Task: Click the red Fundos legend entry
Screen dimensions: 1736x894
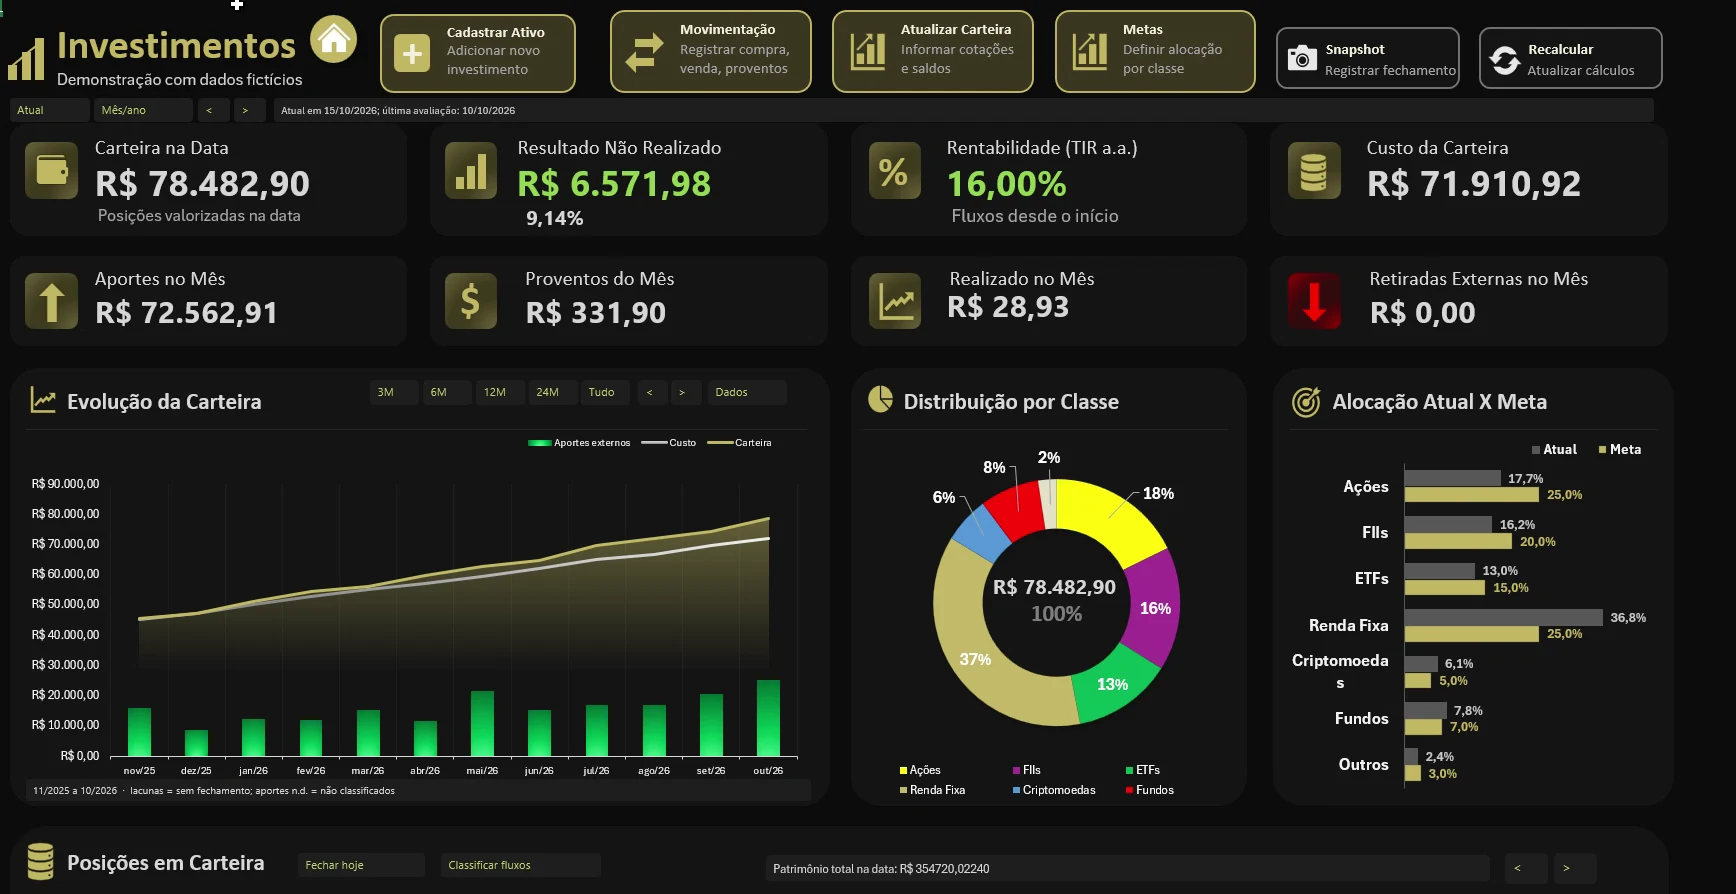Action: (1149, 790)
